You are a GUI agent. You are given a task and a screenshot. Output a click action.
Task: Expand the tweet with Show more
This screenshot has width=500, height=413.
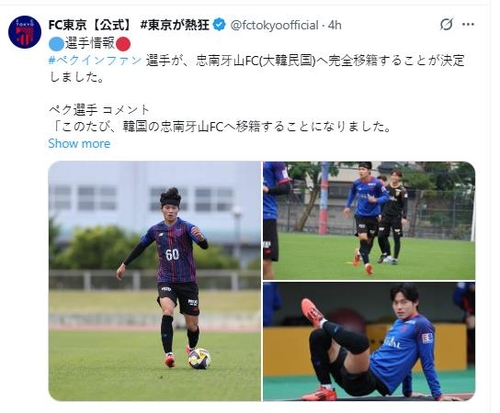pyautogui.click(x=79, y=144)
